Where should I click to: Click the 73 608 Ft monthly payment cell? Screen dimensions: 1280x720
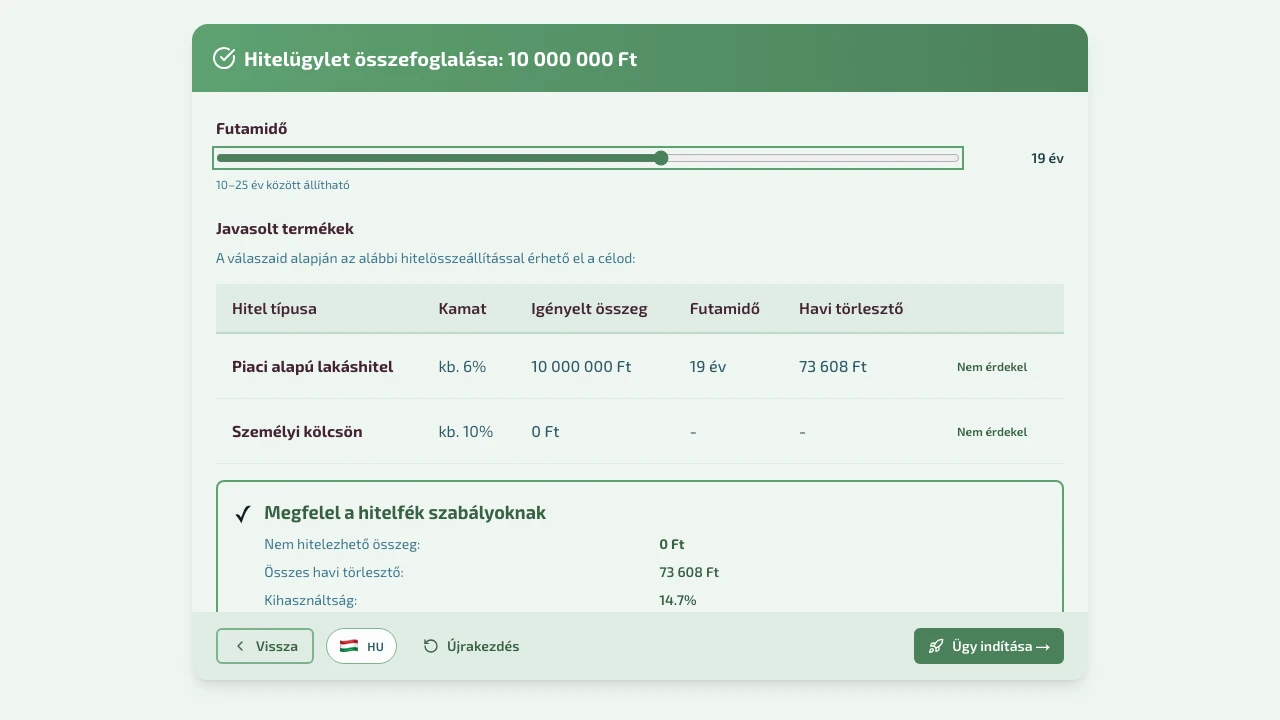coord(832,367)
